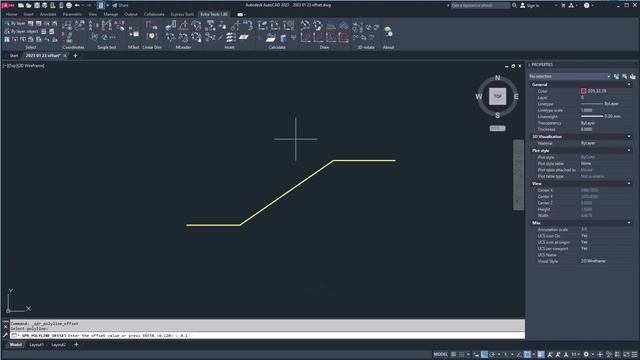Collapse the Misc section in Properties
The height and width of the screenshot is (360, 640).
pos(629,223)
